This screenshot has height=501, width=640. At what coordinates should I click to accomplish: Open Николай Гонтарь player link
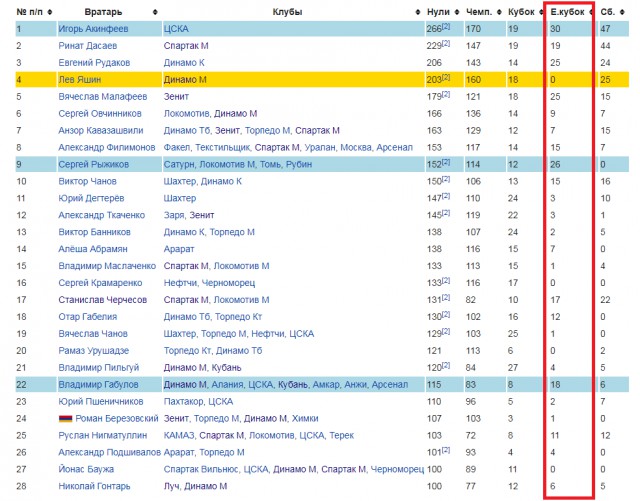coord(94,486)
